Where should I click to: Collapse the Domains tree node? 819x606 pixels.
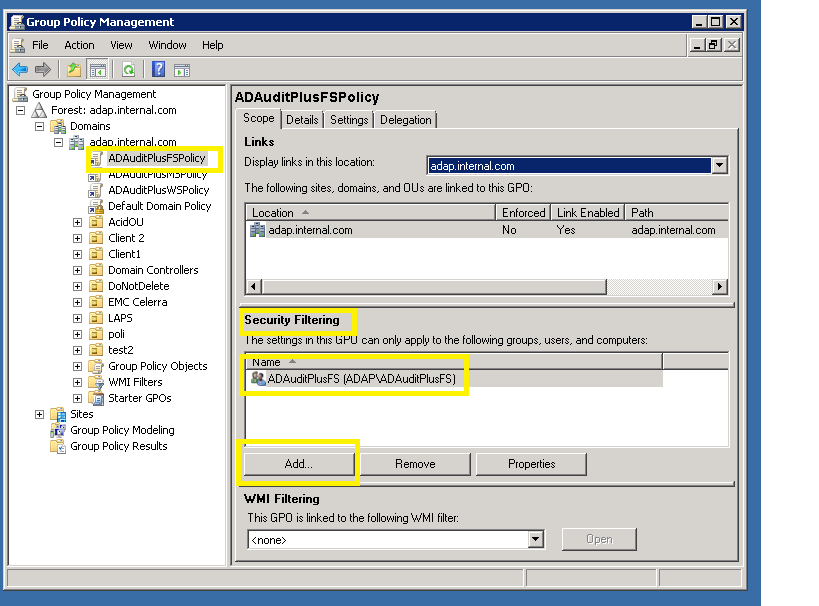point(40,126)
